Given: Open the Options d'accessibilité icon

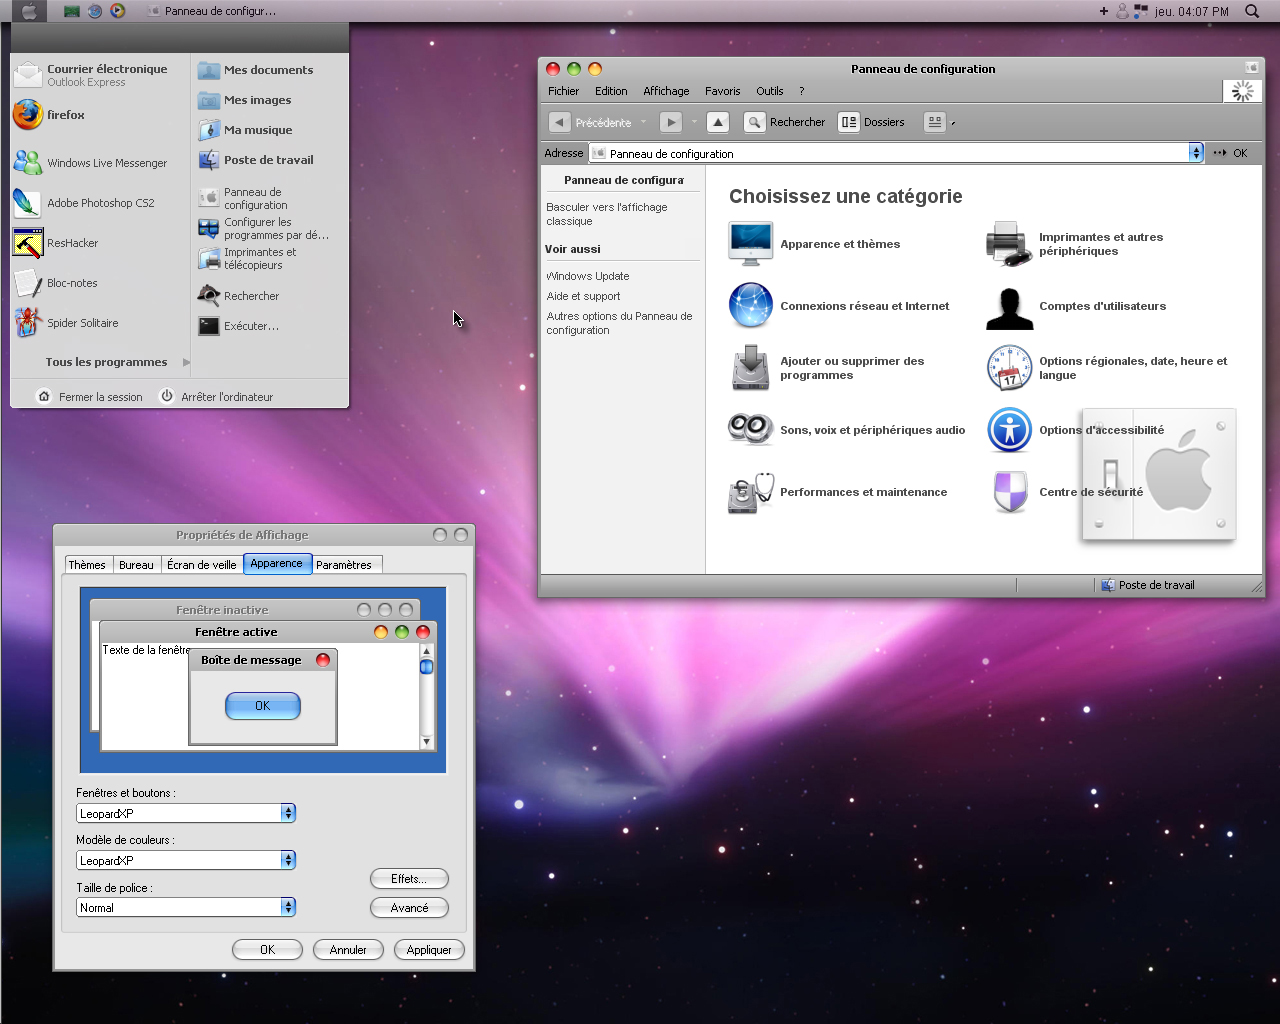Looking at the screenshot, I should [1009, 430].
